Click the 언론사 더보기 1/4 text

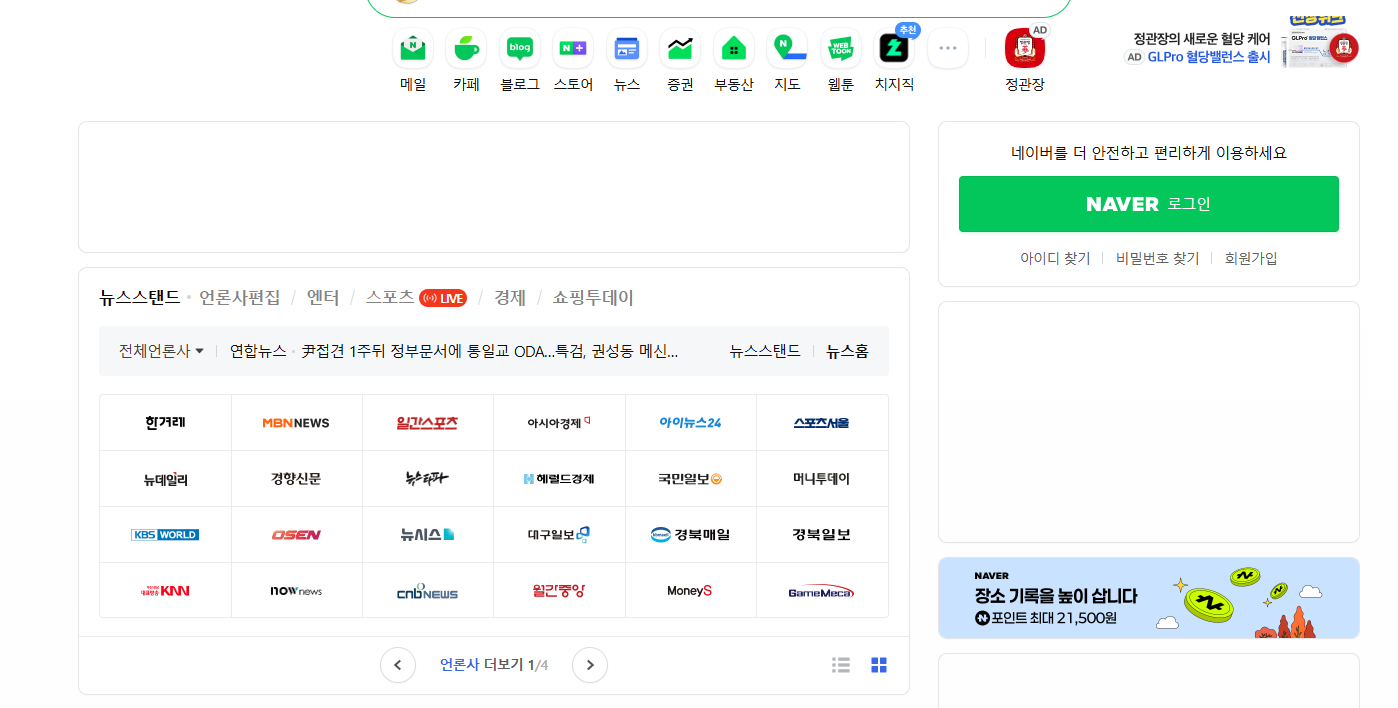point(494,665)
